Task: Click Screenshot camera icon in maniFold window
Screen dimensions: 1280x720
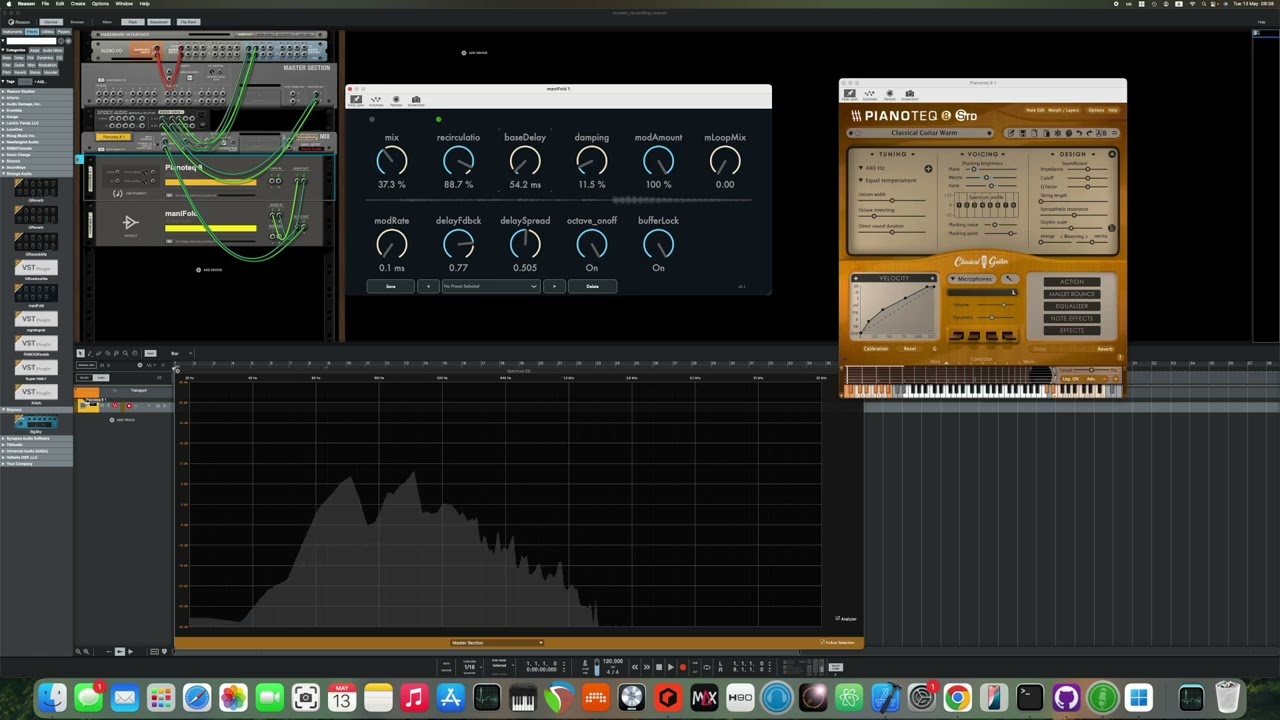Action: pos(416,99)
